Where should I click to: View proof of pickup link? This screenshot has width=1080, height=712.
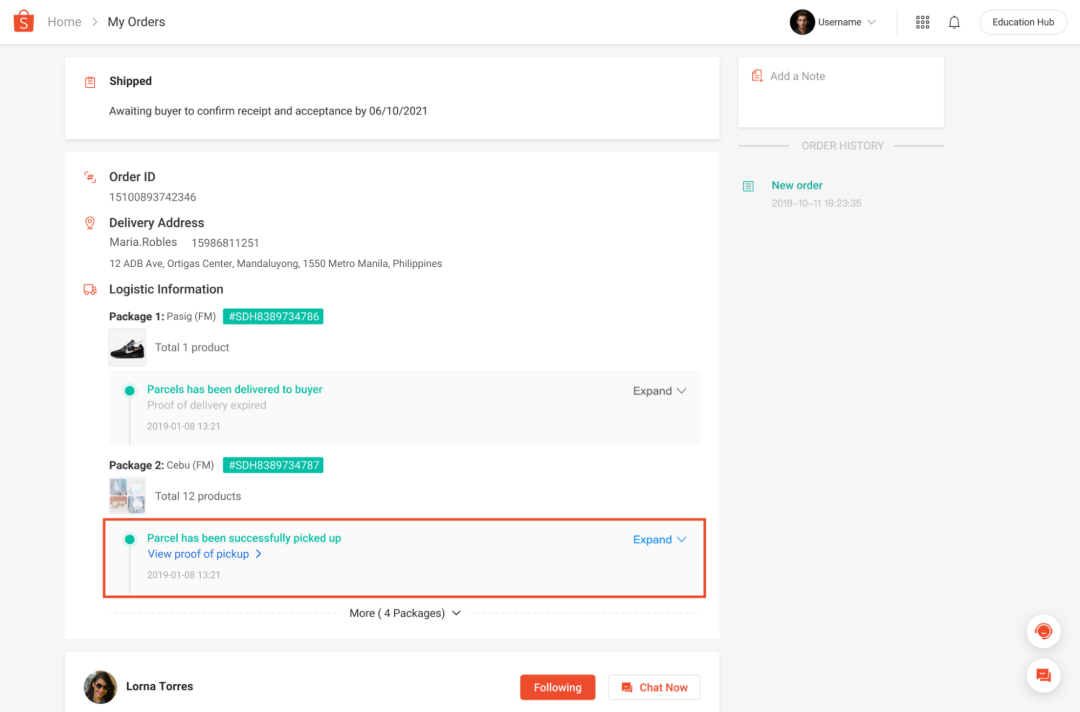(x=204, y=554)
